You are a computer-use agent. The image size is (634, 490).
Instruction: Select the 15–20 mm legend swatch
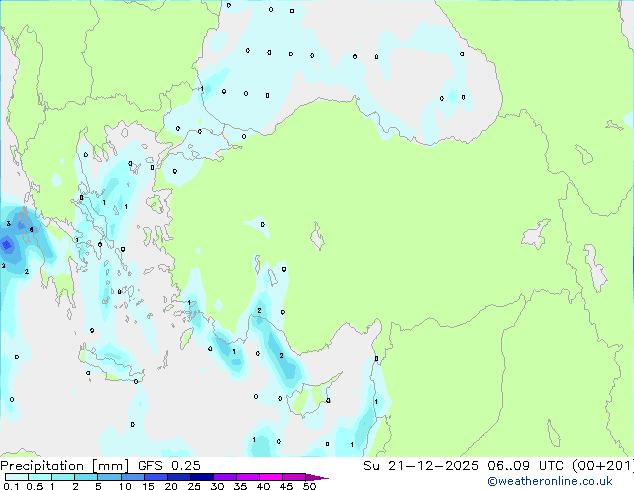[155, 477]
